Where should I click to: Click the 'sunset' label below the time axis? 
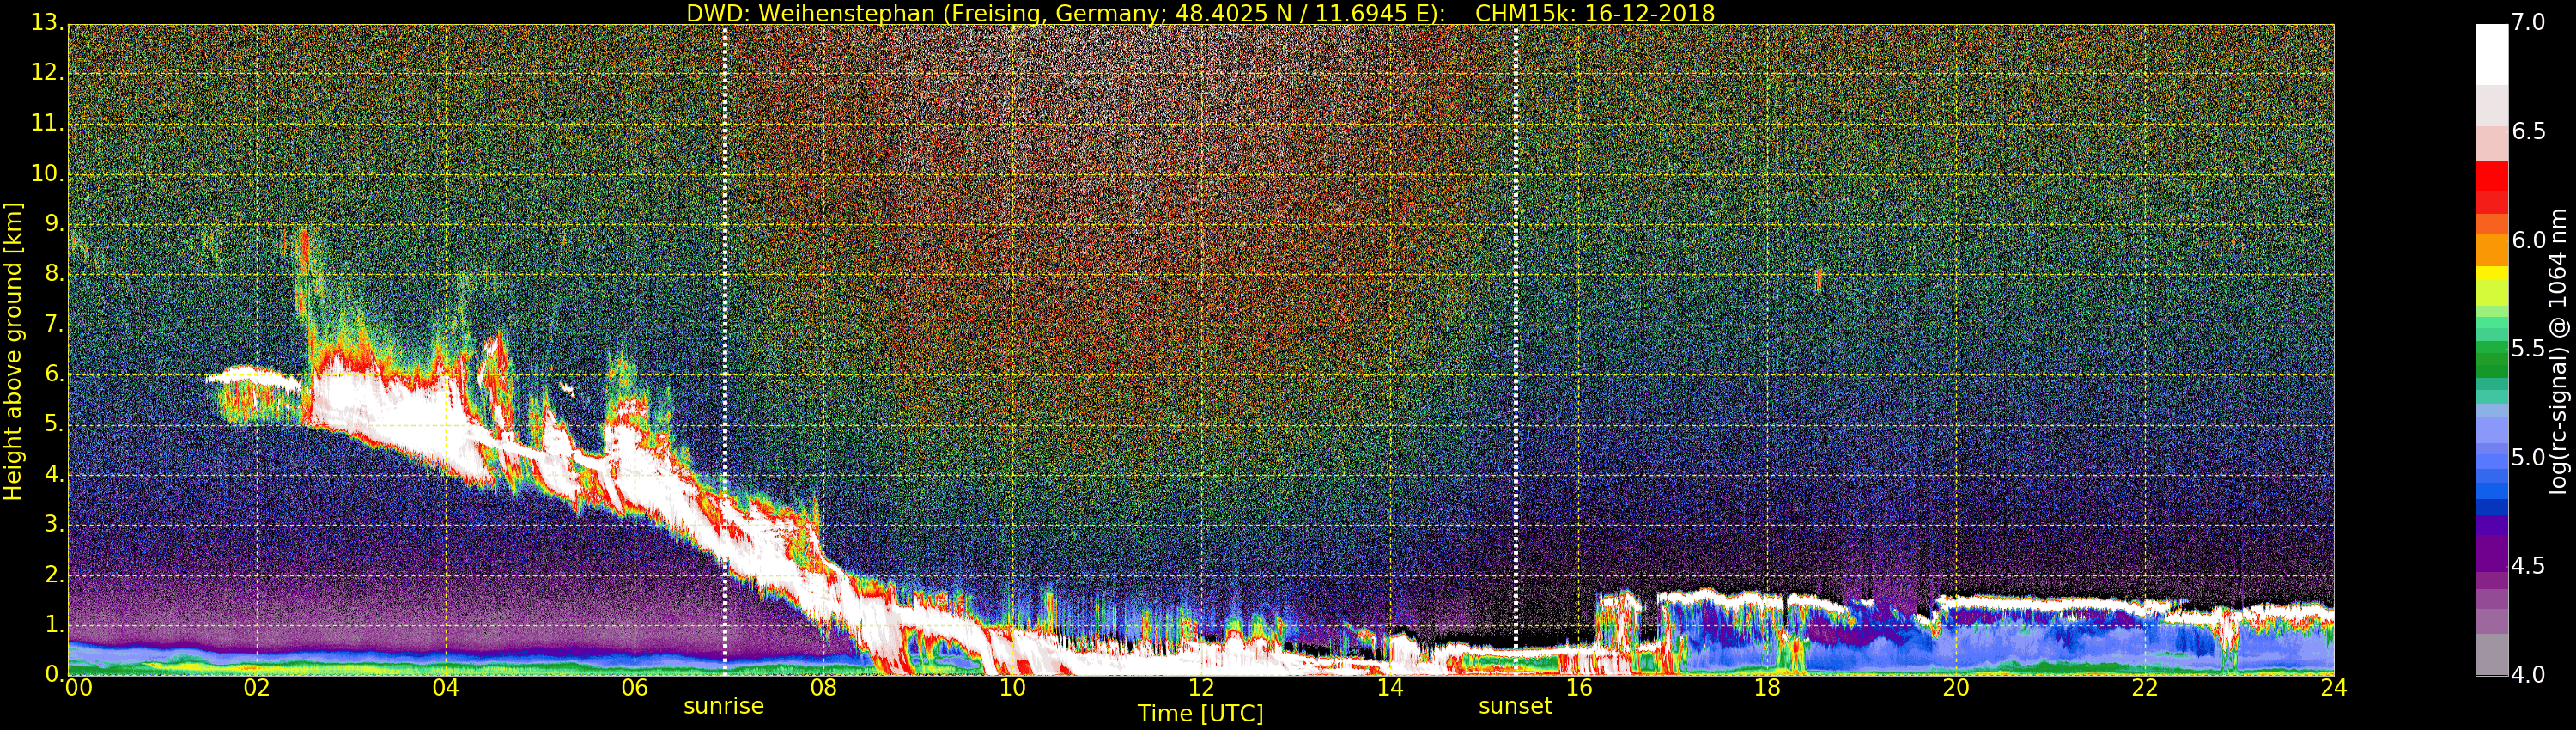coord(1515,706)
